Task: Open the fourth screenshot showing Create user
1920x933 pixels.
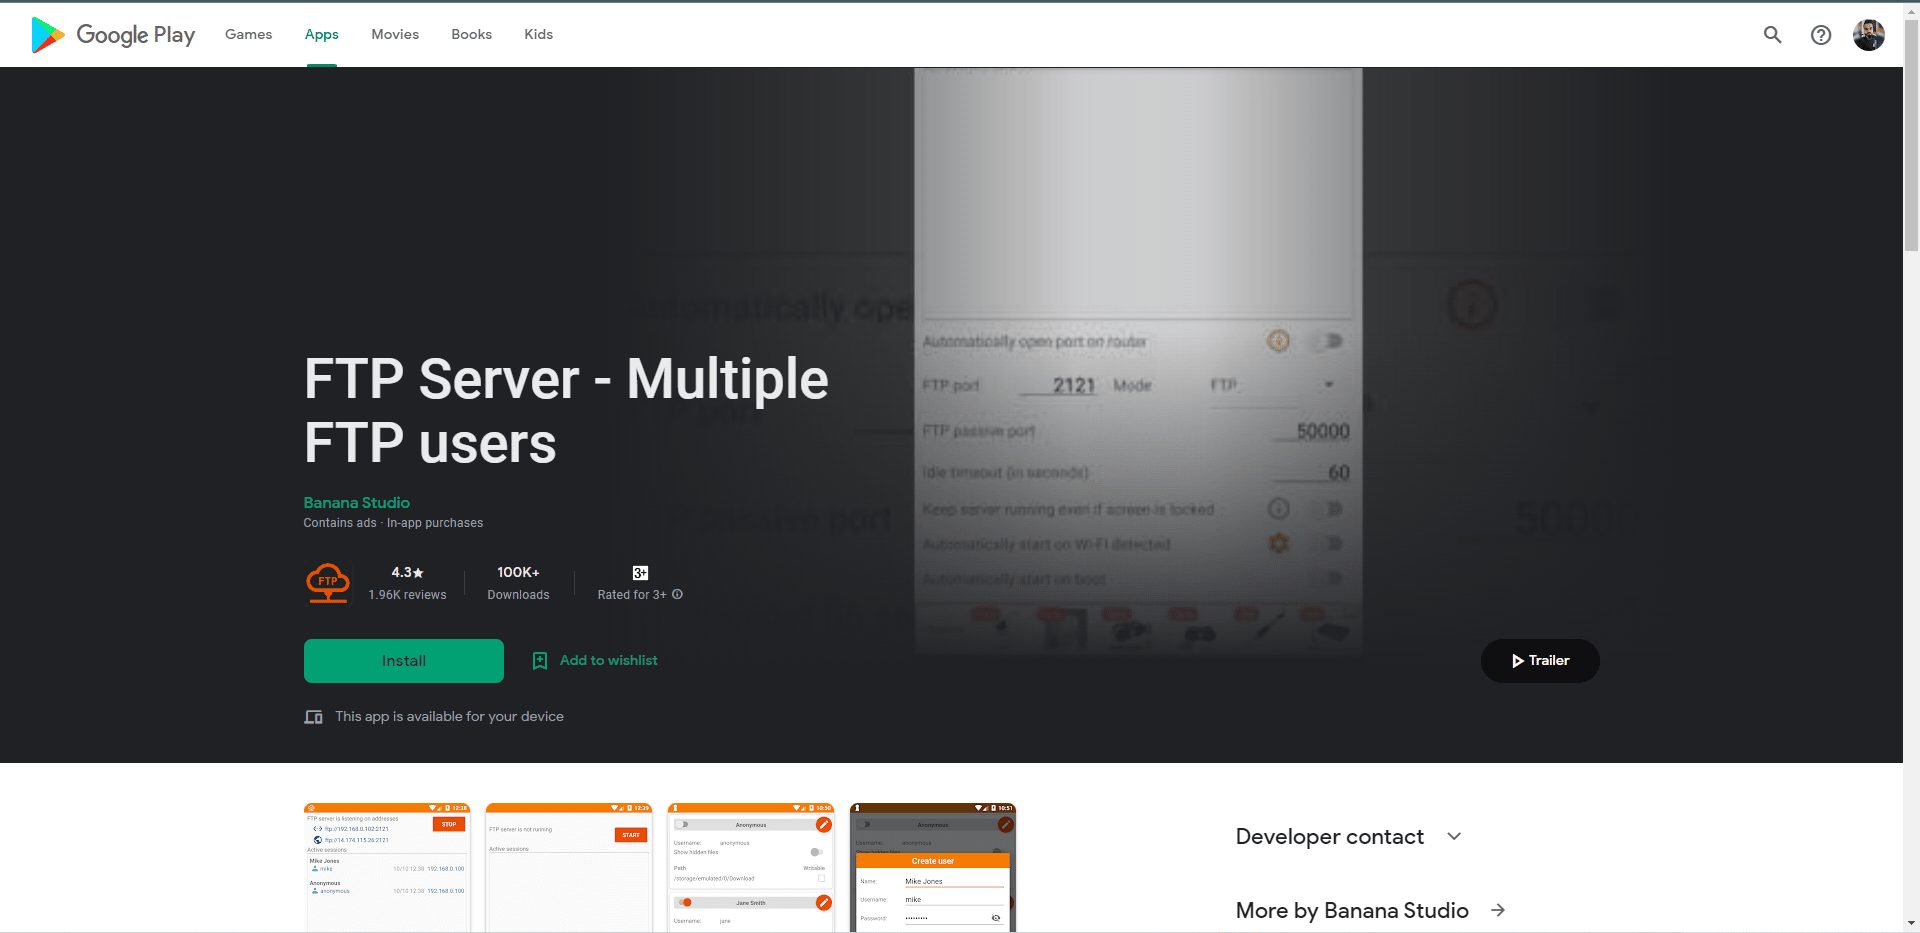Action: (x=933, y=868)
